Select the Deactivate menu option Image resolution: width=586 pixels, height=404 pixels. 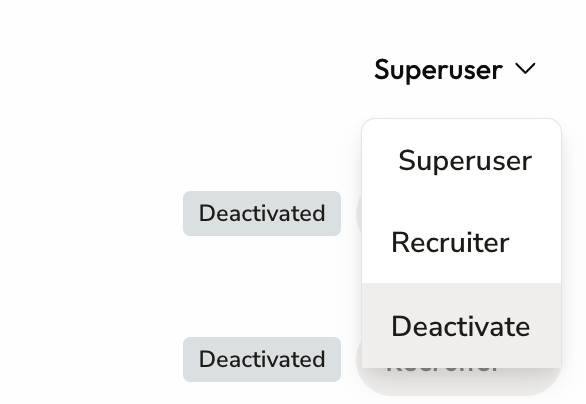click(x=462, y=326)
